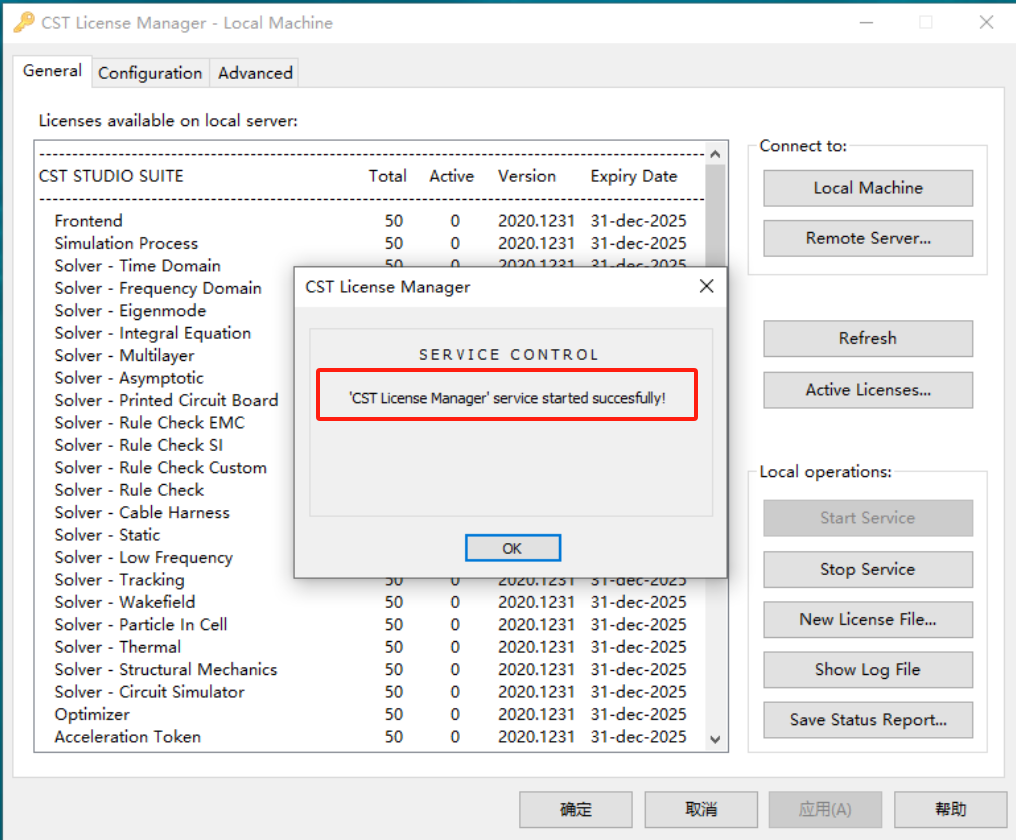
Task: Select the Frontend license row
Action: click(x=370, y=221)
